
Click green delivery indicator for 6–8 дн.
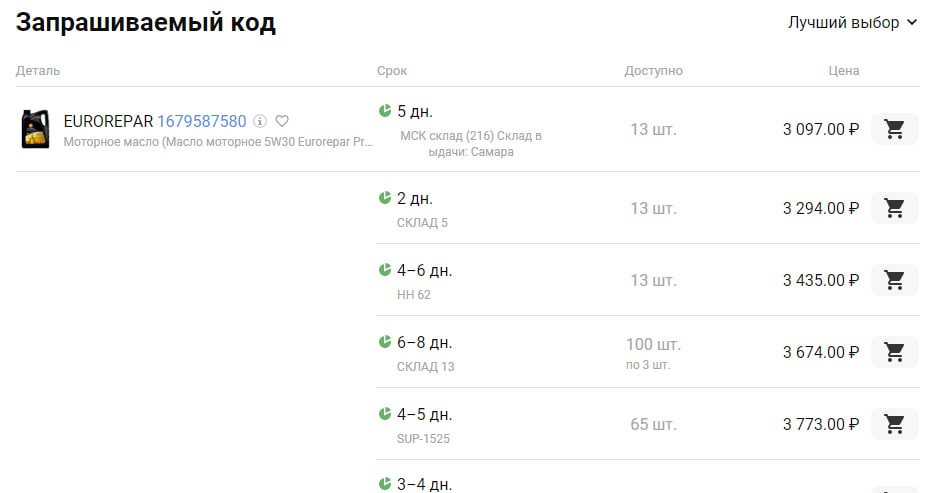click(x=385, y=342)
